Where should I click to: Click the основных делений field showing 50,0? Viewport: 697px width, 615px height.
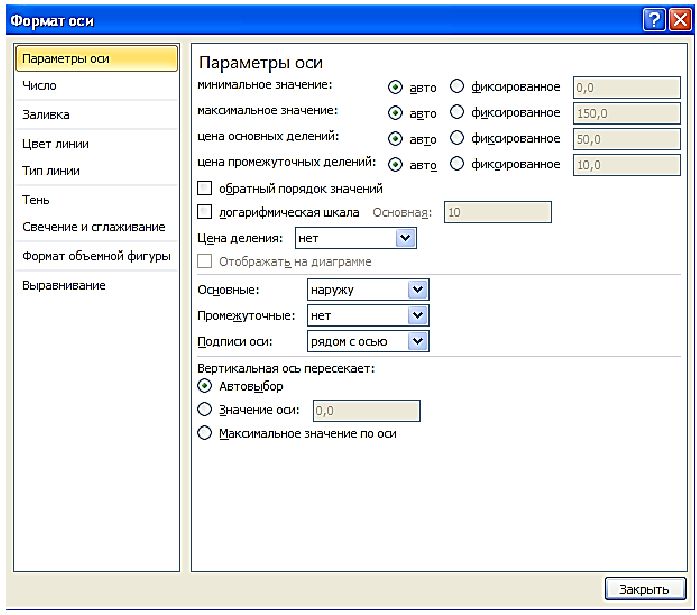click(x=626, y=139)
